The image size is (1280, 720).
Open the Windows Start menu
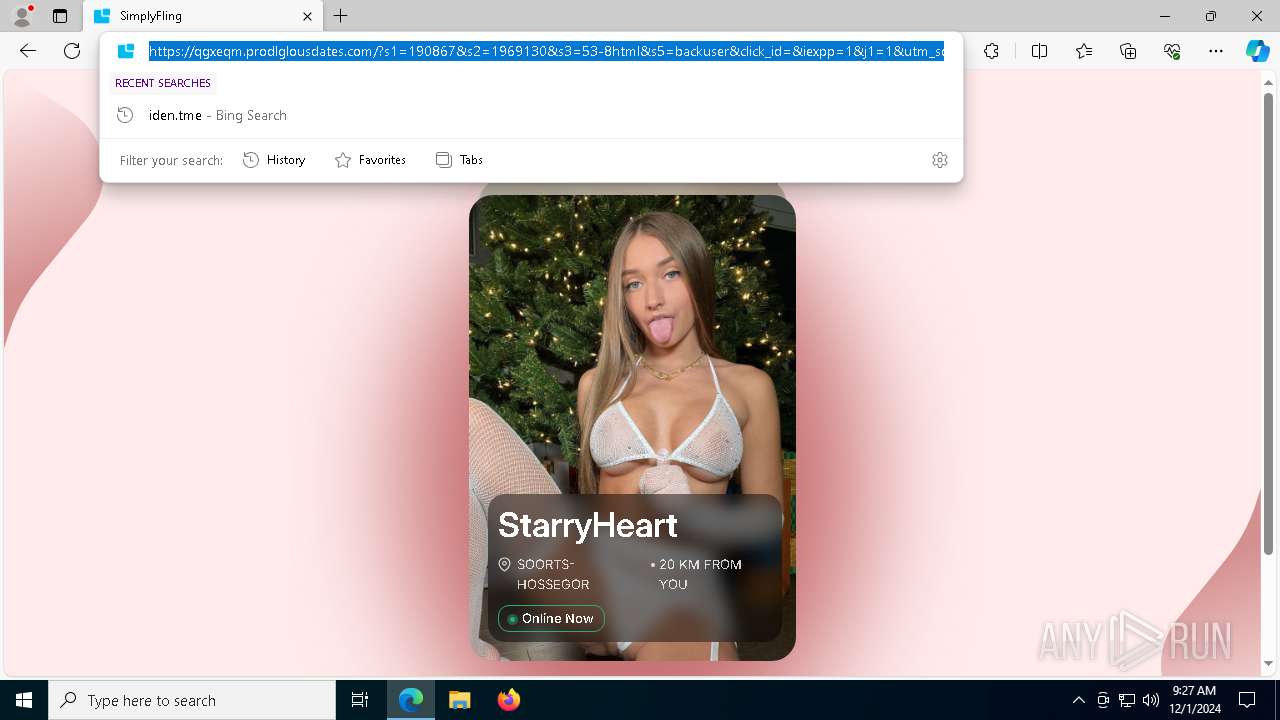point(24,700)
